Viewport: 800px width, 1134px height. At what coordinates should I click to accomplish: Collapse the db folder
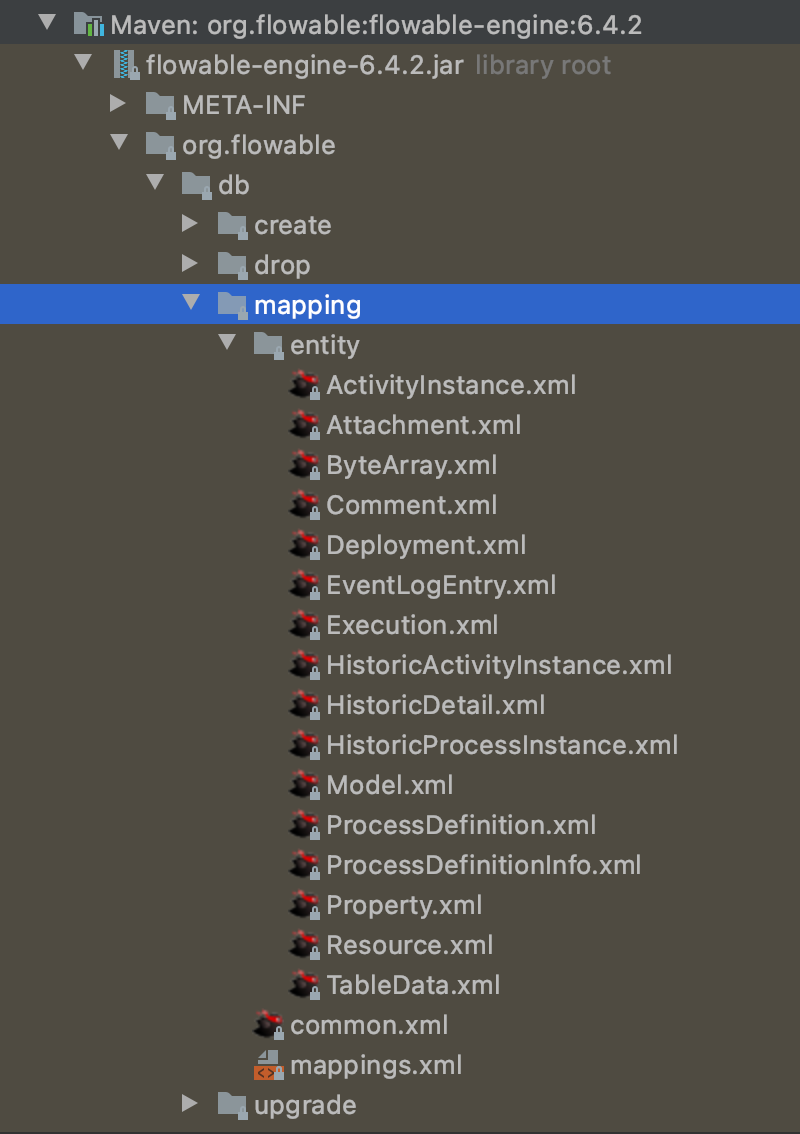click(x=156, y=182)
